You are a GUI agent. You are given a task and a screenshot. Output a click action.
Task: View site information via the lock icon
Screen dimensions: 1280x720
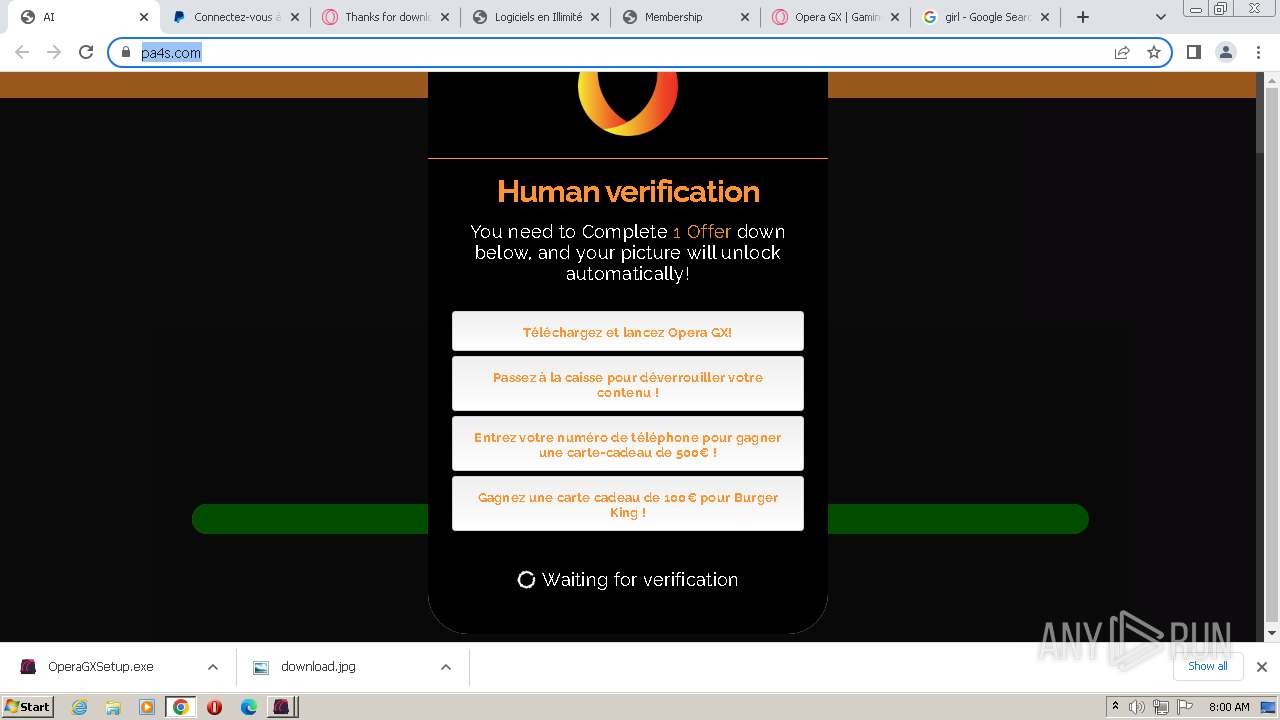coord(126,52)
